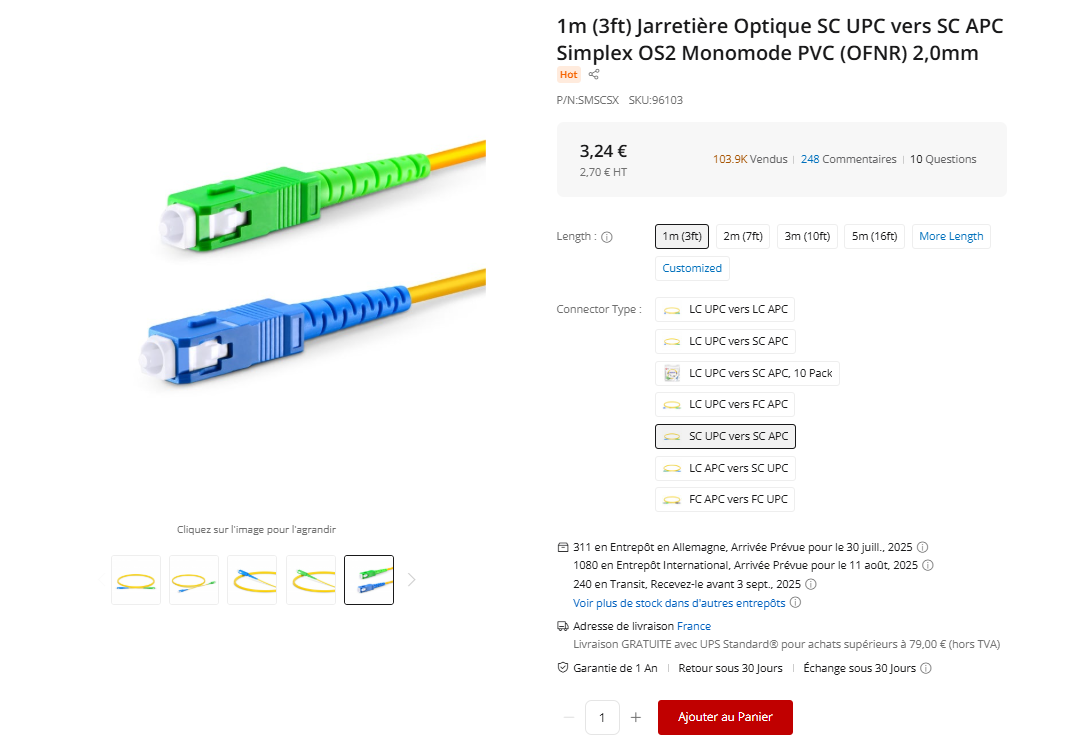
Task: Click the info icon next to the transit delivery date
Action: click(x=811, y=584)
